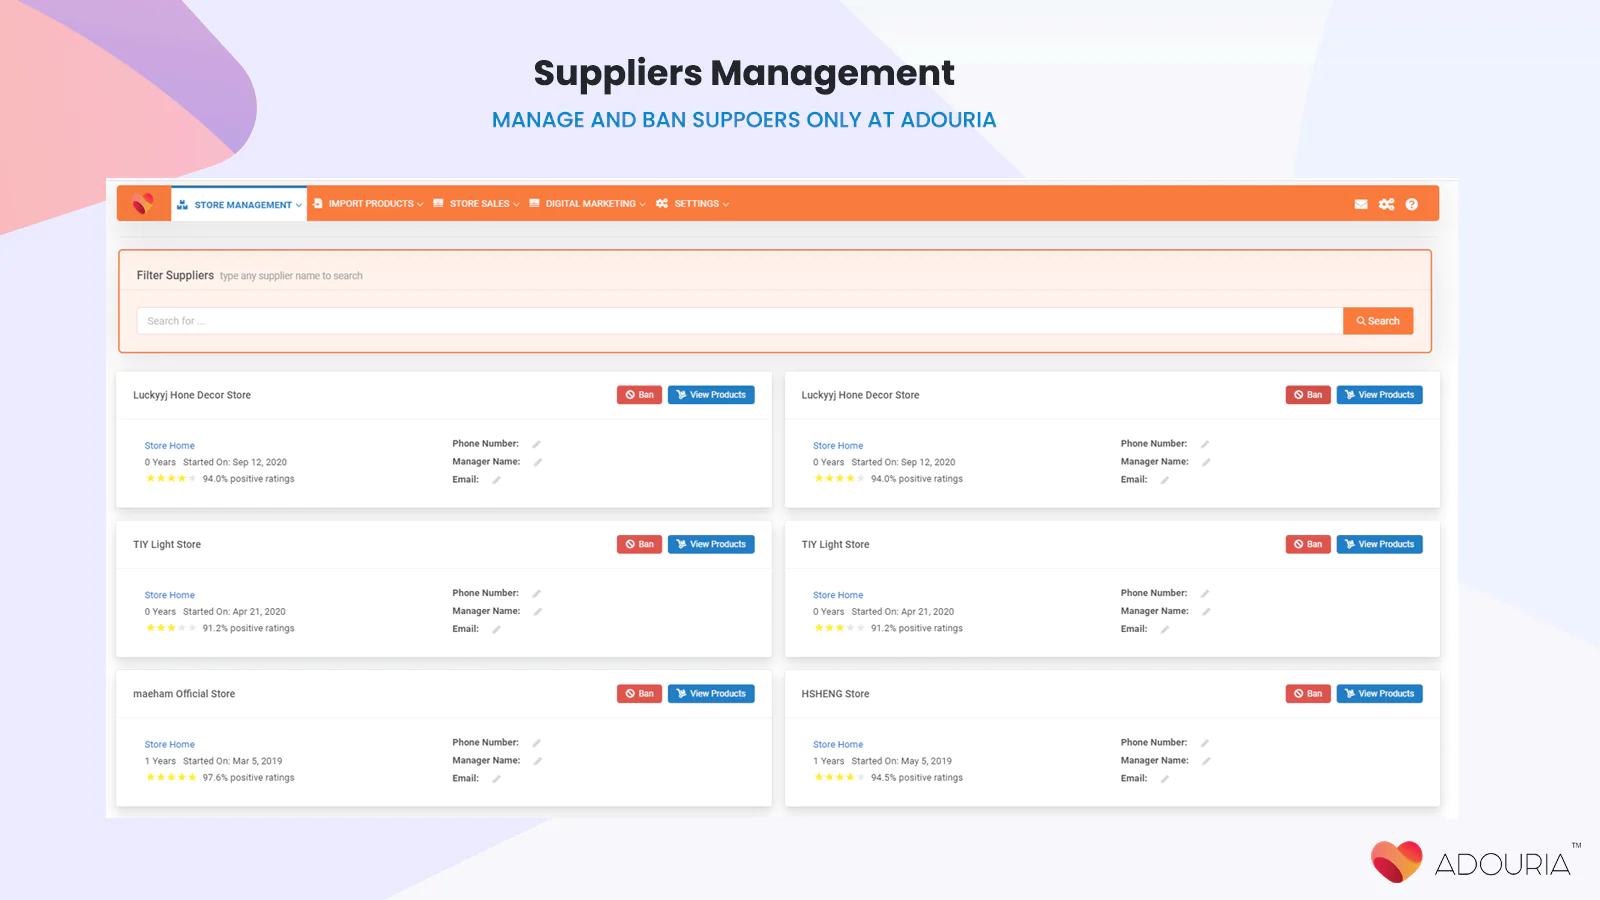Image resolution: width=1600 pixels, height=900 pixels.
Task: Edit Phone Number in left TIY Light Store card
Action: 536,594
